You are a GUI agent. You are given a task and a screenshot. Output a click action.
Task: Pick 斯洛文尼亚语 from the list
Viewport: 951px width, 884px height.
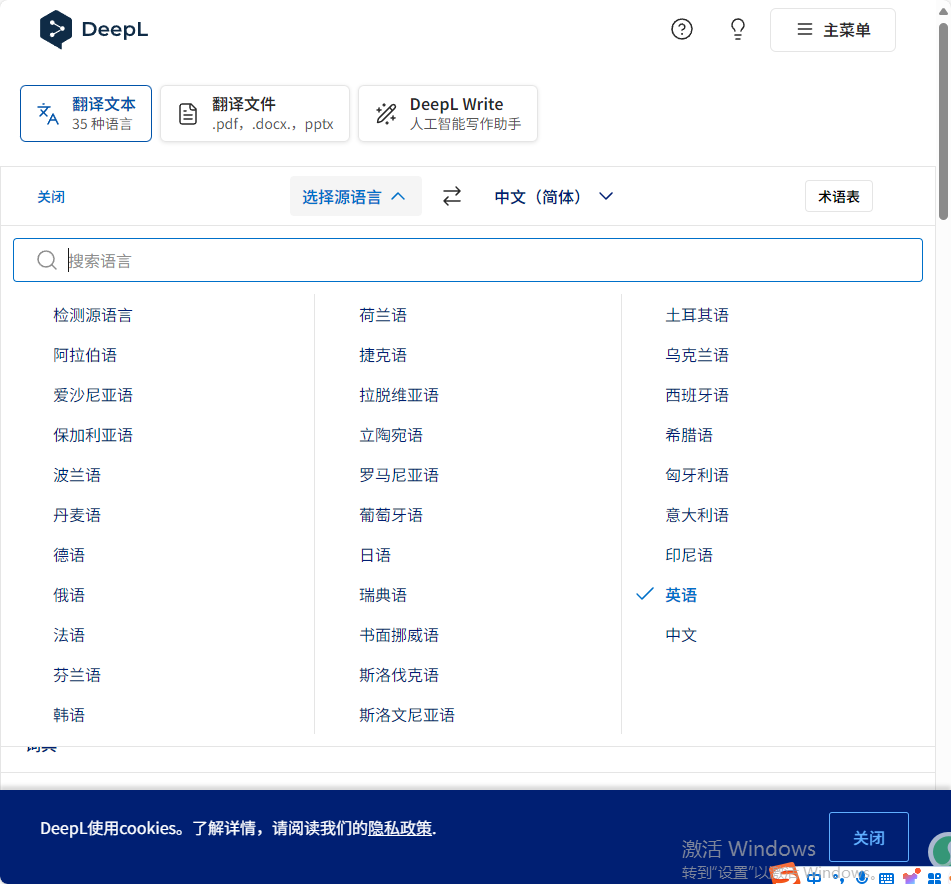point(406,715)
